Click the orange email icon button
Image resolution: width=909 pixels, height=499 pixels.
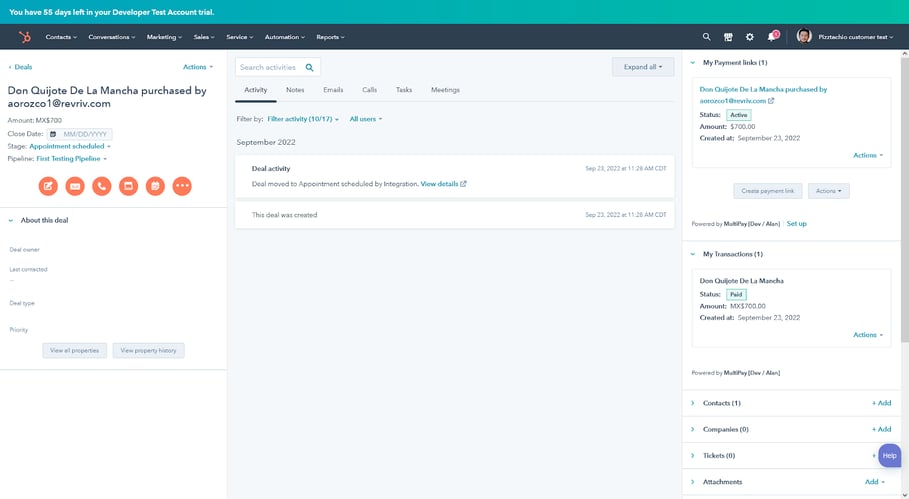(75, 185)
